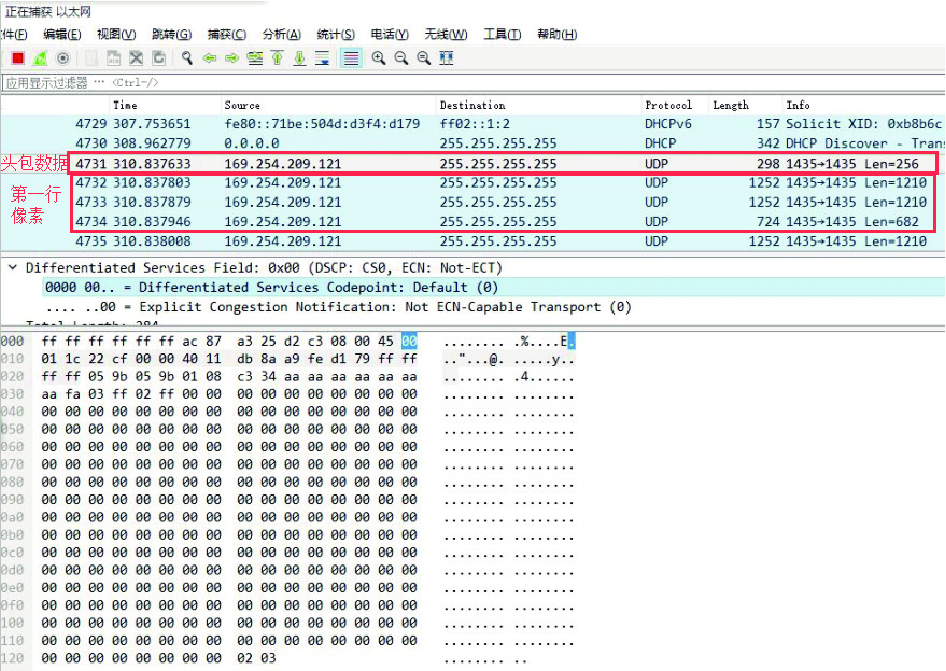This screenshot has width=946, height=671.
Task: Click destination ff02::1:2 cell
Action: point(475,124)
